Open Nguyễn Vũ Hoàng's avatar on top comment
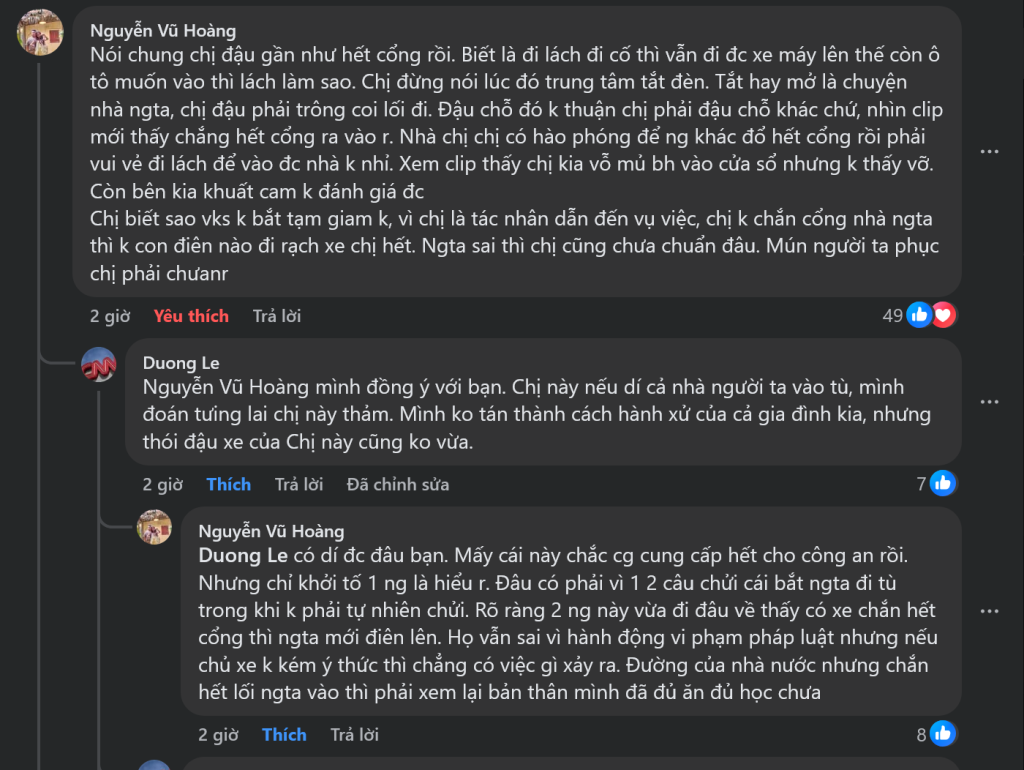Viewport: 1024px width, 770px height. 40,32
